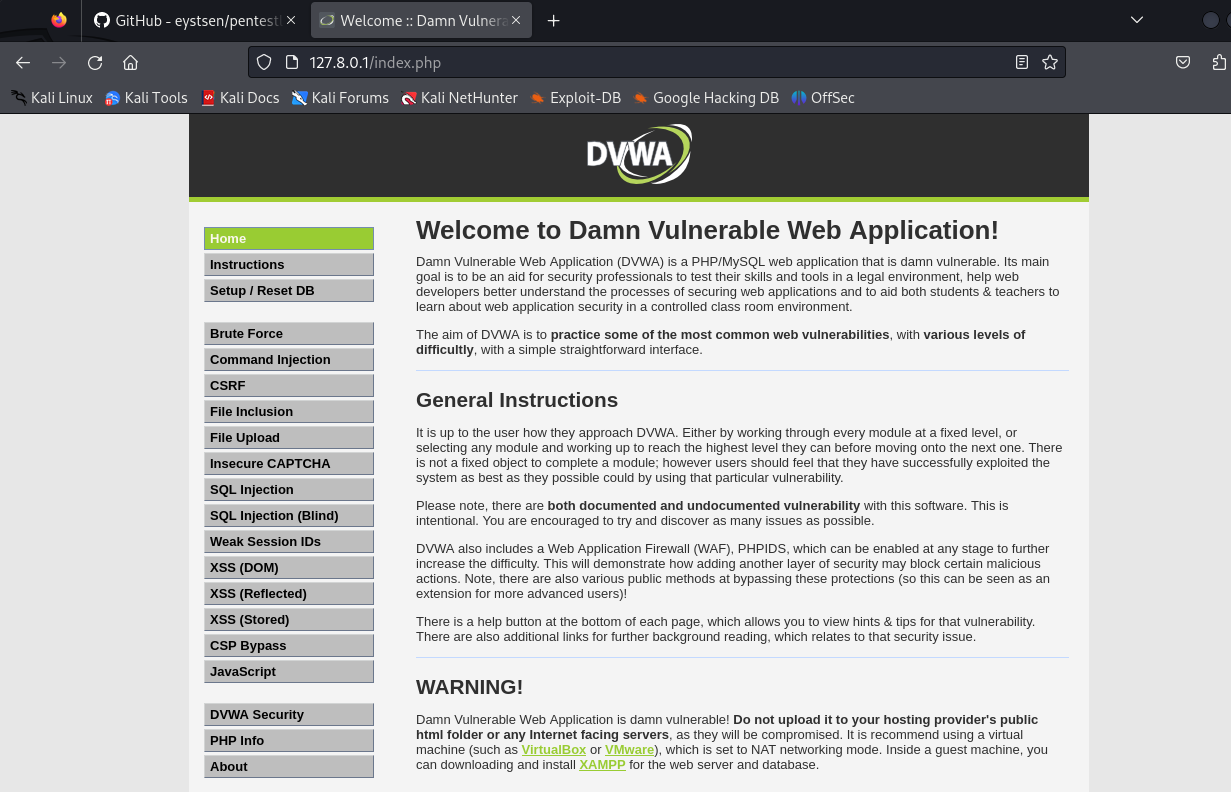This screenshot has width=1231, height=792.
Task: Open the About page
Action: coord(289,767)
